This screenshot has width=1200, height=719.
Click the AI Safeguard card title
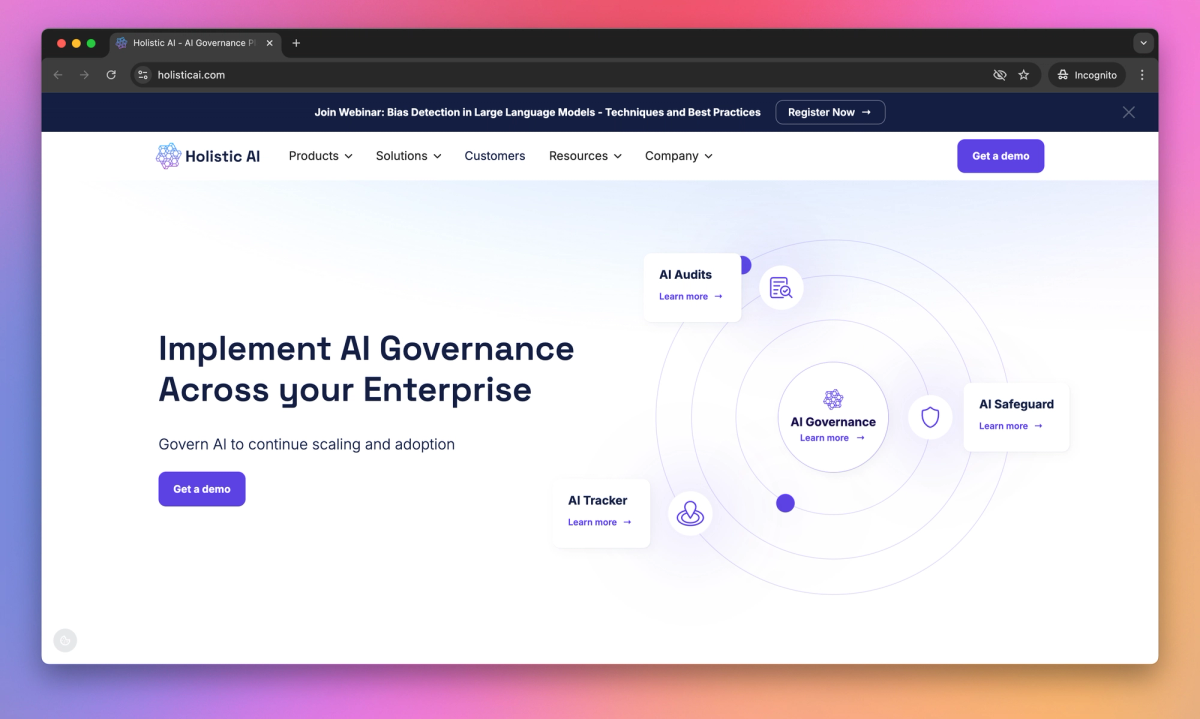tap(1016, 404)
